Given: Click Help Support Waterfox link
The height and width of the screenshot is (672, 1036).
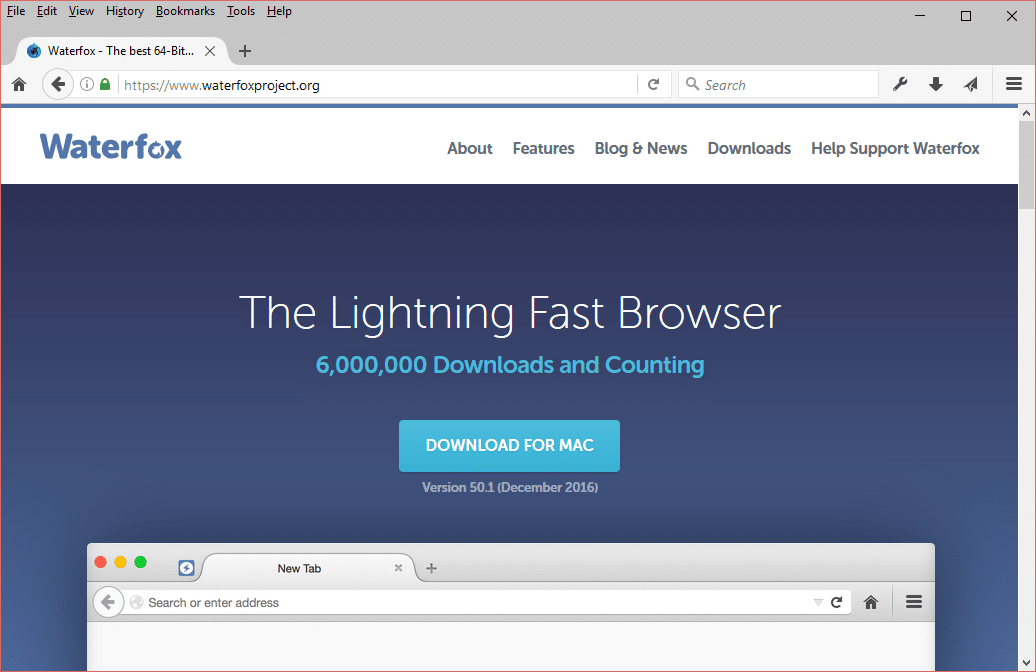Looking at the screenshot, I should pyautogui.click(x=895, y=148).
